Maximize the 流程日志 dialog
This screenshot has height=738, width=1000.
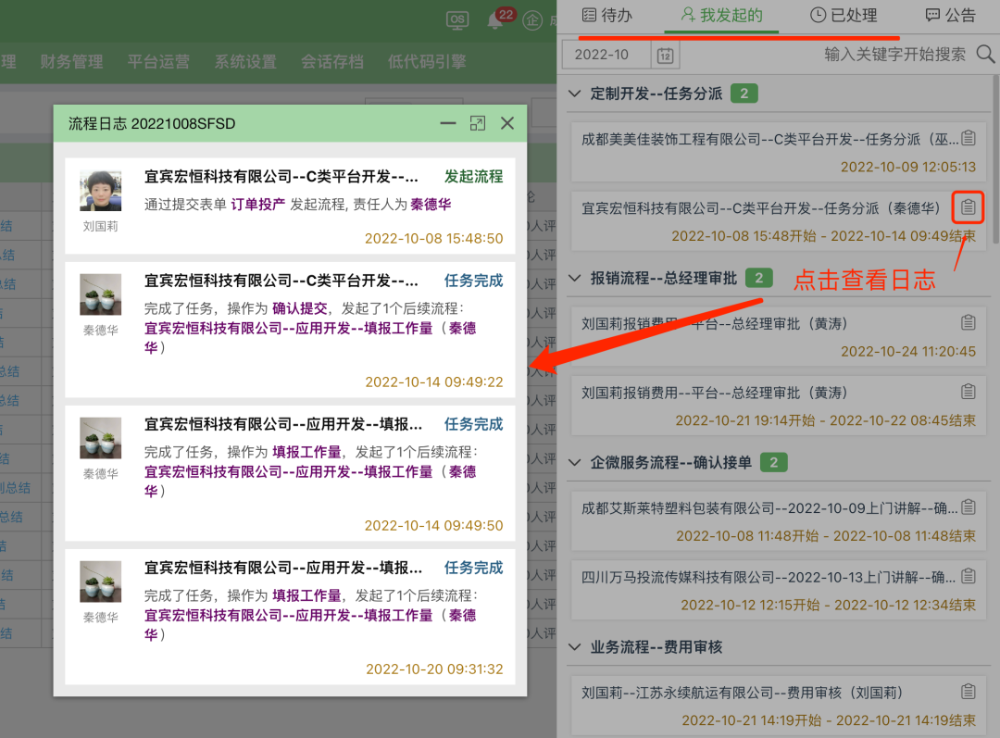click(x=477, y=123)
